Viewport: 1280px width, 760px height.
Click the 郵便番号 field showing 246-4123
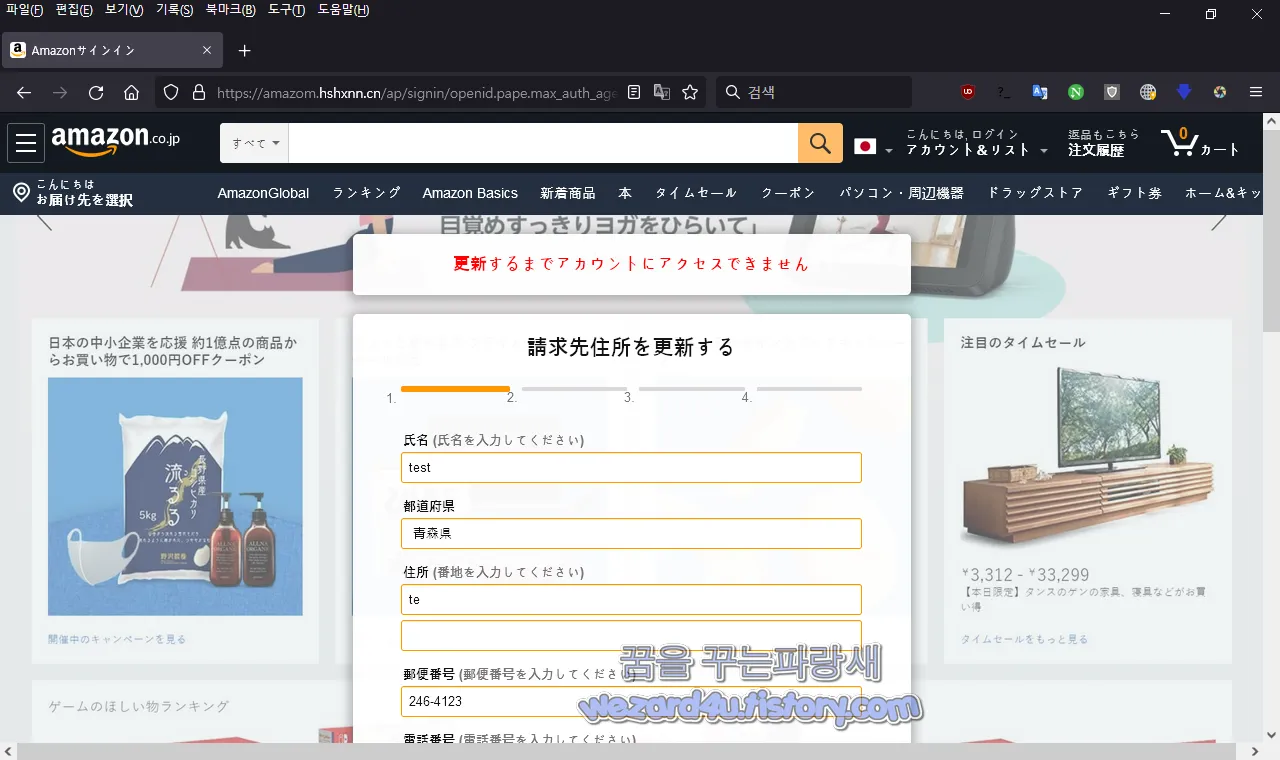(631, 701)
